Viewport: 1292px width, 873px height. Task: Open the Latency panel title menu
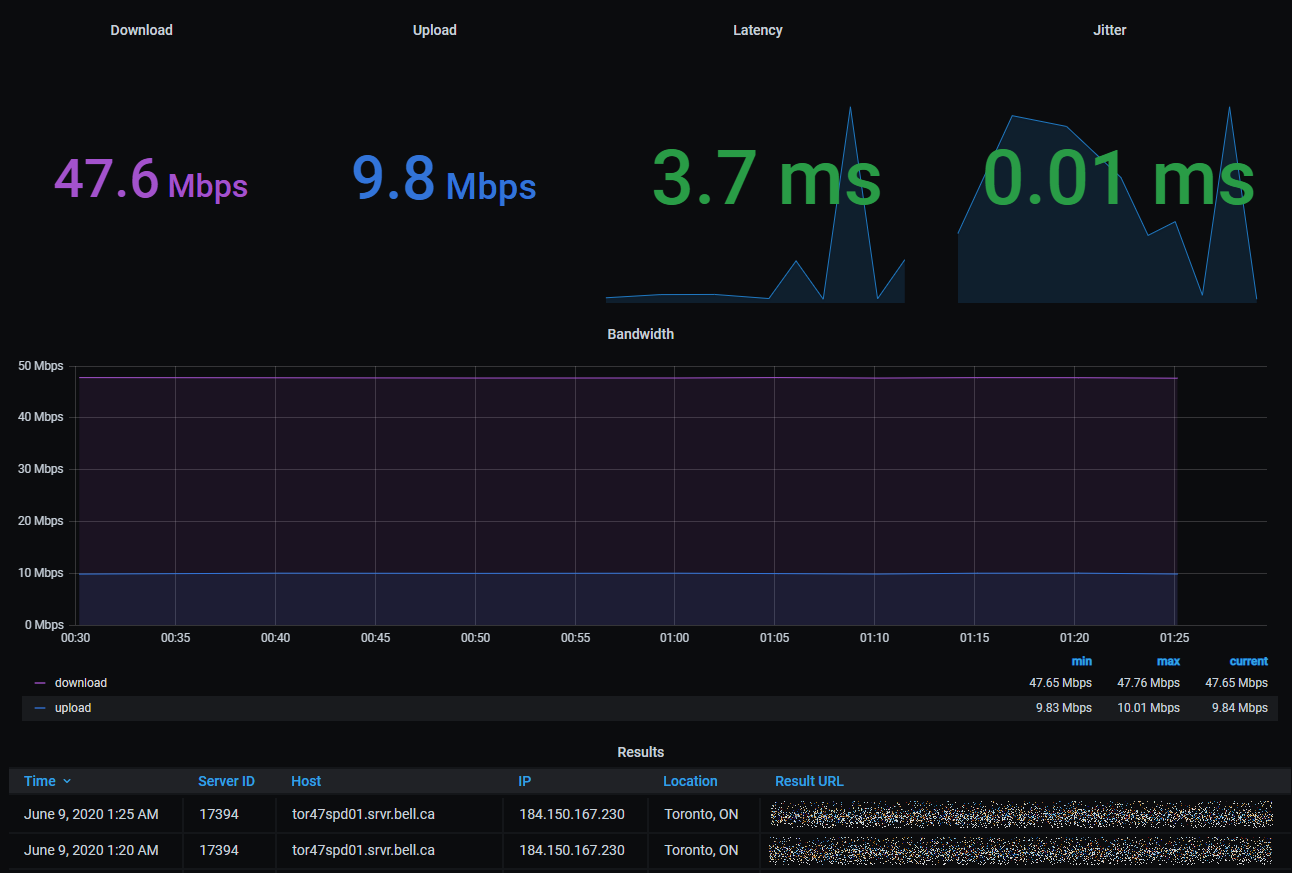(757, 30)
